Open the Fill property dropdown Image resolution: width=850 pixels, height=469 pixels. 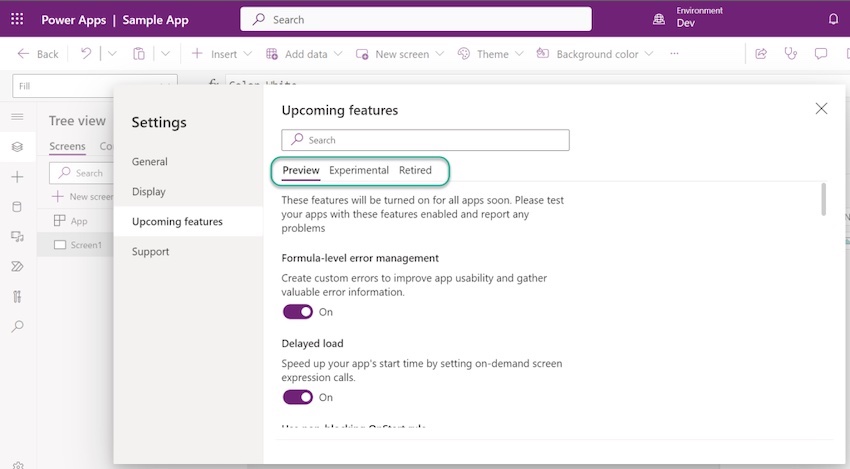[x=95, y=86]
